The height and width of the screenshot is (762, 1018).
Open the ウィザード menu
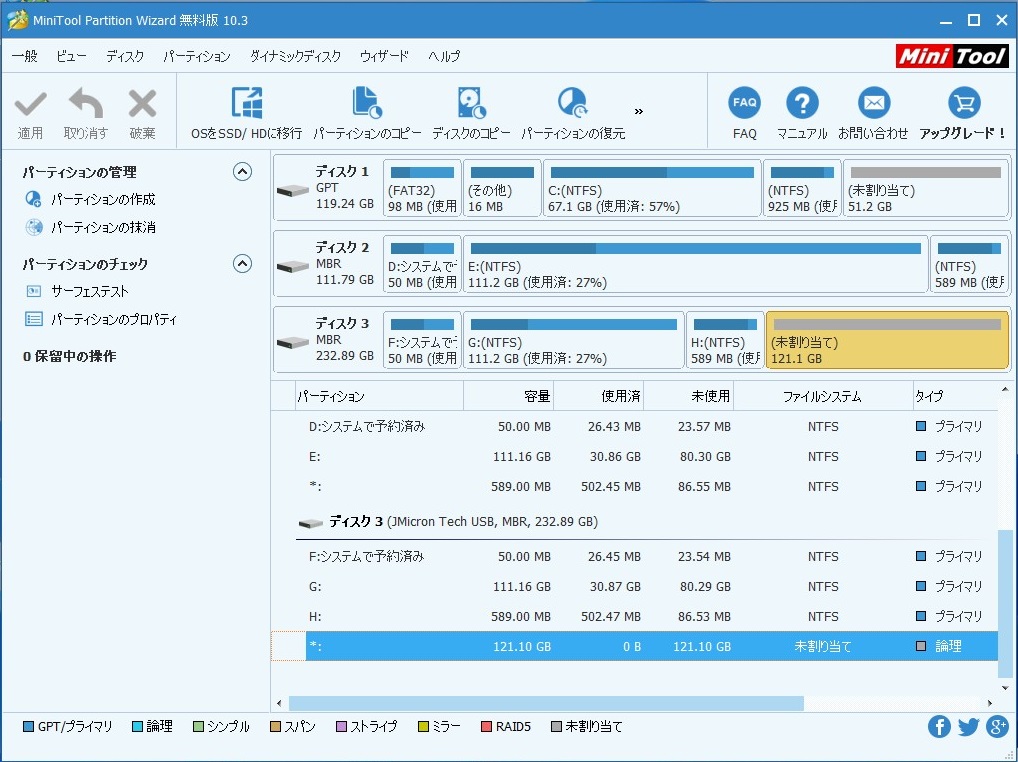(x=384, y=56)
